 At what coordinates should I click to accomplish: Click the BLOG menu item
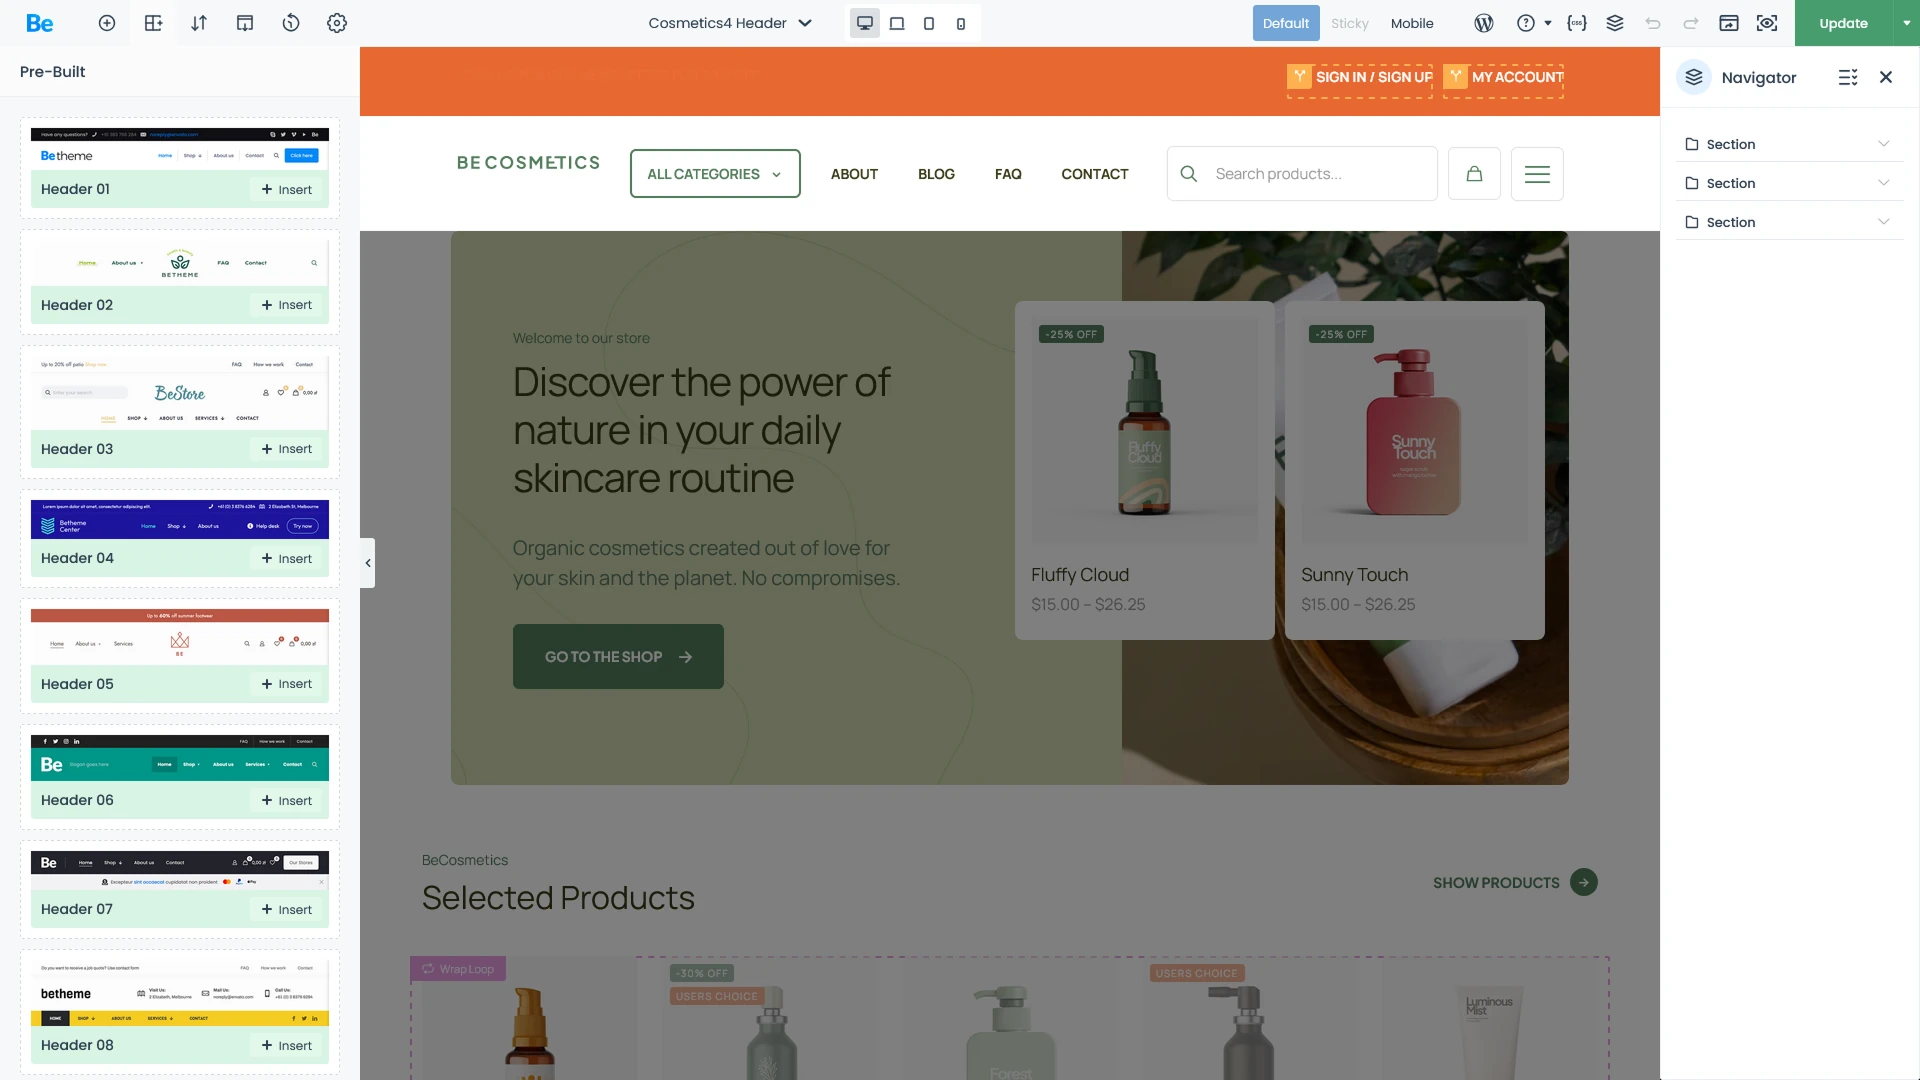click(x=936, y=173)
